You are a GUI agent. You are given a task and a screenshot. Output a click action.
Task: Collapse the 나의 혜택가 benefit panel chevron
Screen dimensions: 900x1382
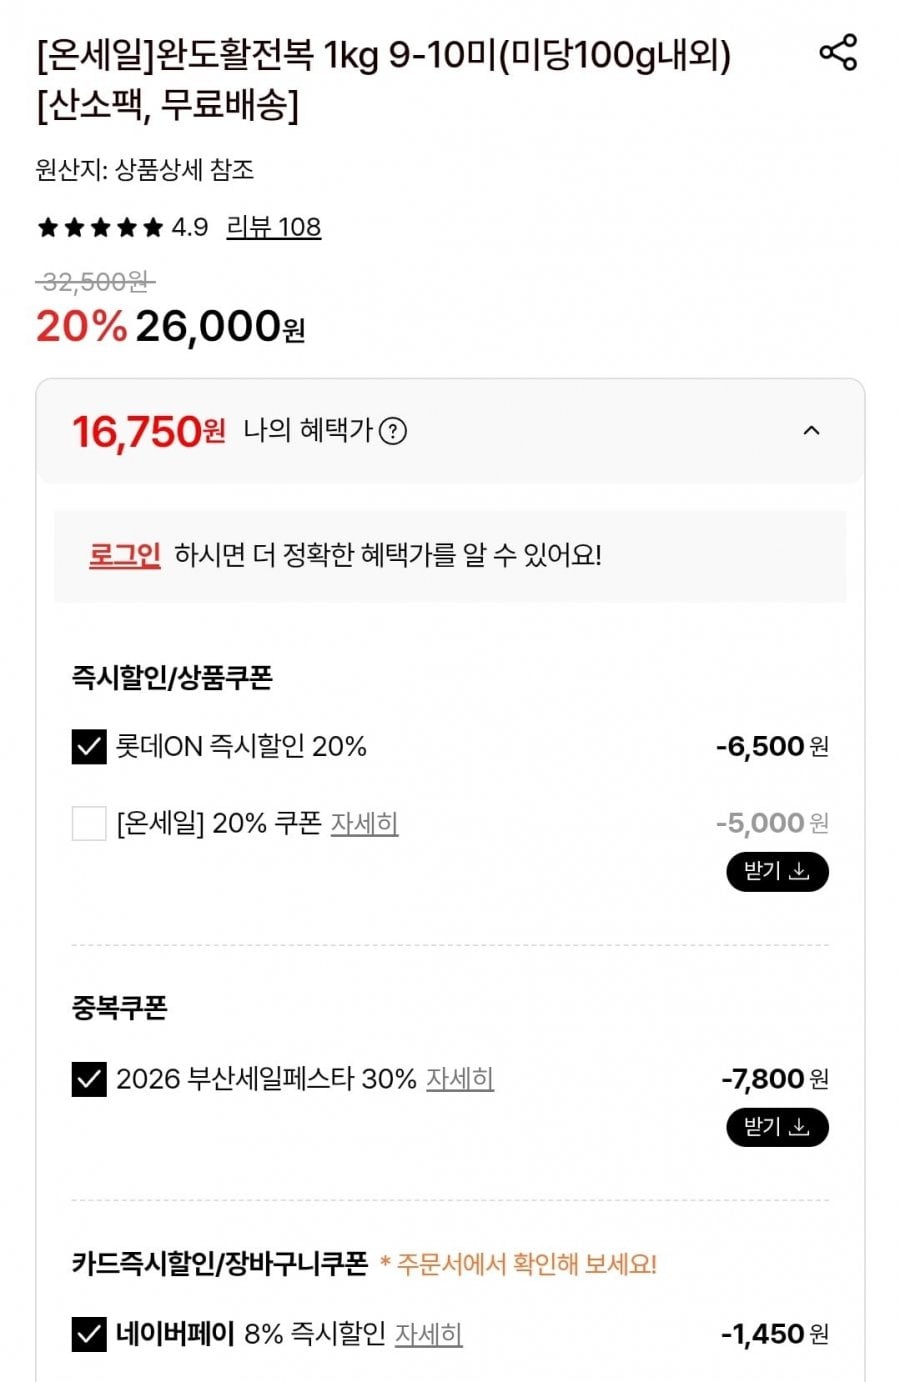(x=811, y=431)
